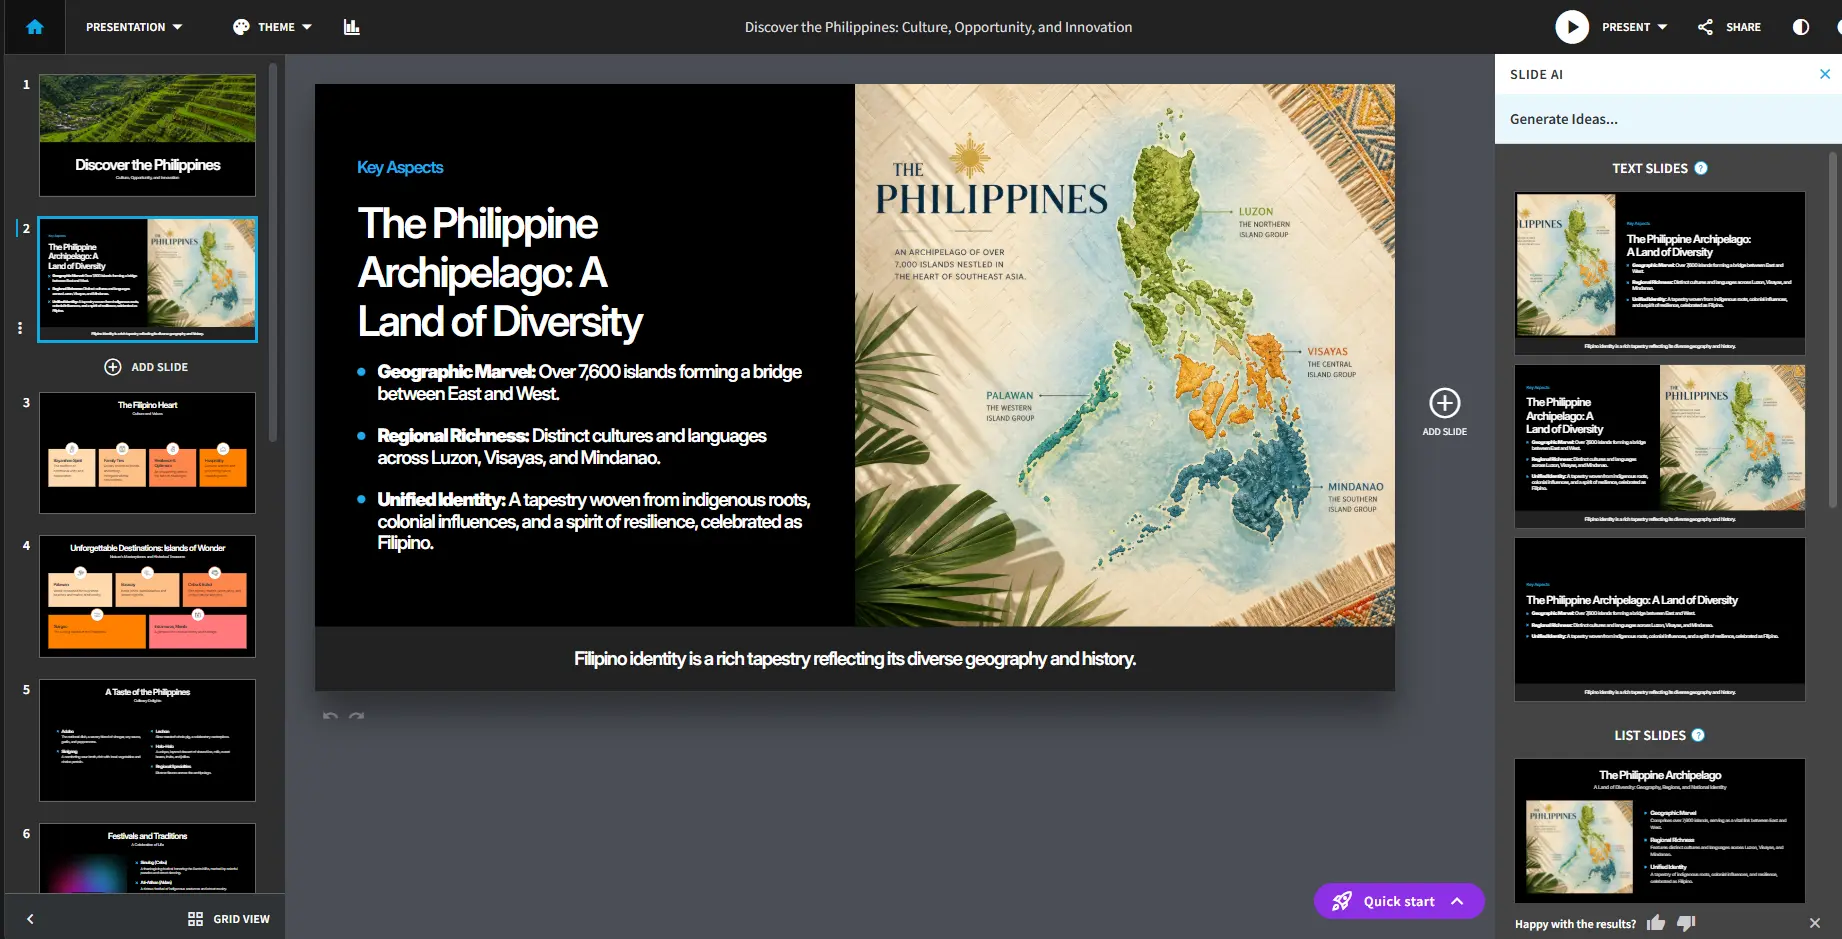Edit the footer caption about Filipino identity
Viewport: 1842px width, 939px height.
[x=855, y=659]
